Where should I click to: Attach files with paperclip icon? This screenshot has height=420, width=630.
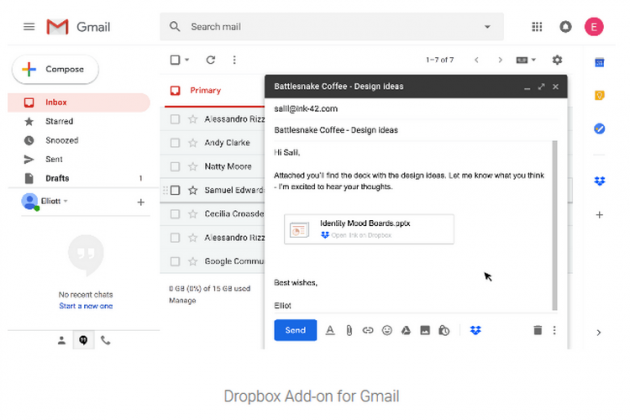[x=349, y=330]
